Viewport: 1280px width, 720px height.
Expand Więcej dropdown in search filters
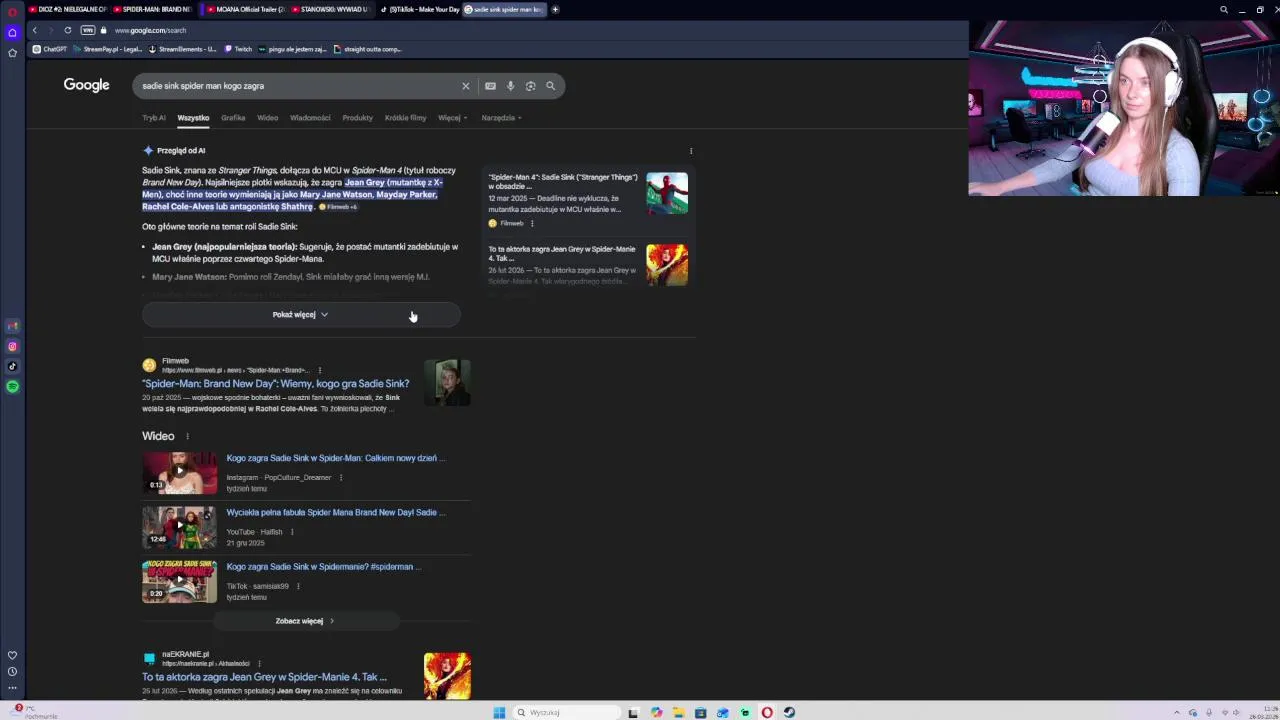coord(452,118)
